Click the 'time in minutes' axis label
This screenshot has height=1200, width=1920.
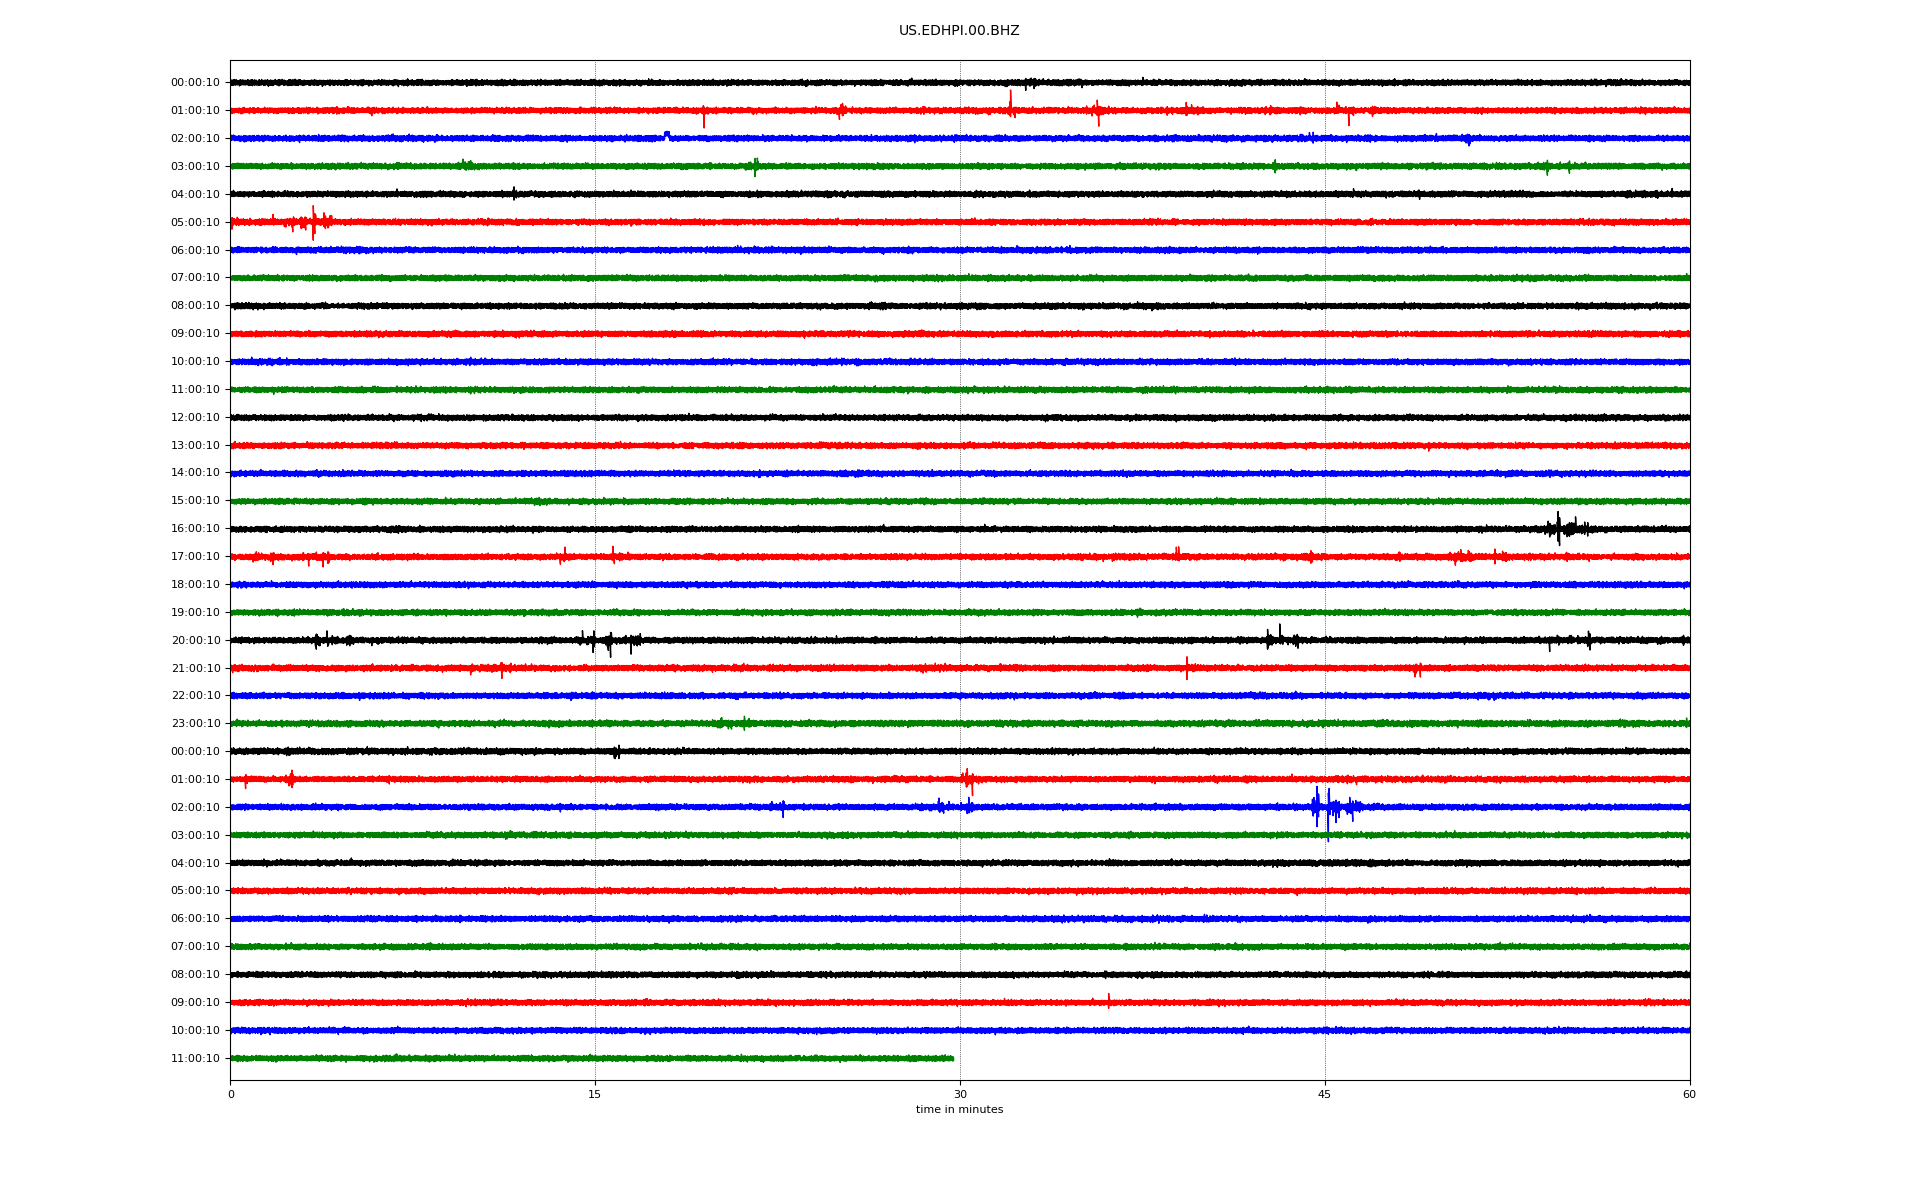coord(959,1109)
